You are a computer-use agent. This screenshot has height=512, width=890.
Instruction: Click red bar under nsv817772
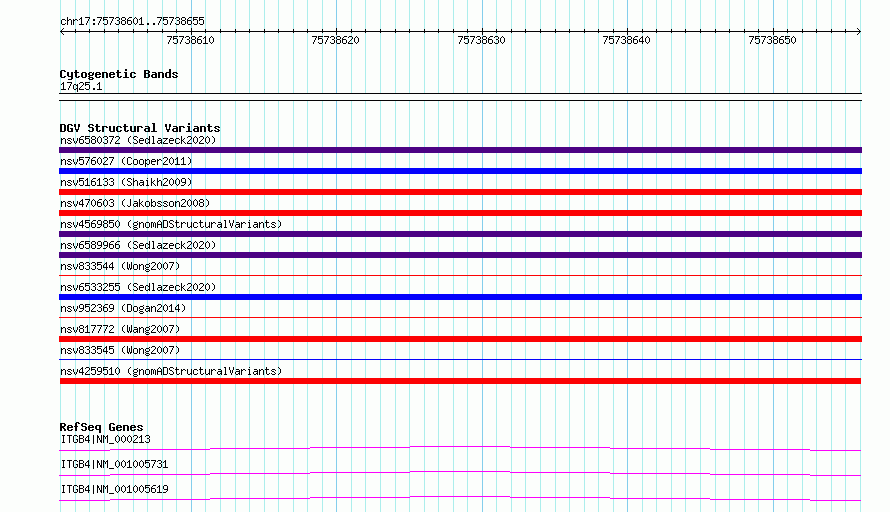460,339
